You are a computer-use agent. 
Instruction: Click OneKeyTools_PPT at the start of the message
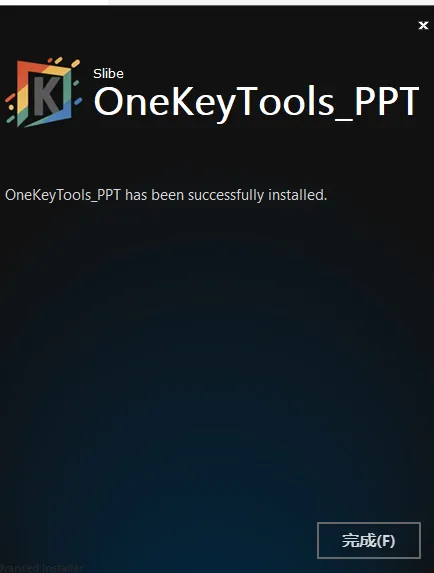click(62, 195)
